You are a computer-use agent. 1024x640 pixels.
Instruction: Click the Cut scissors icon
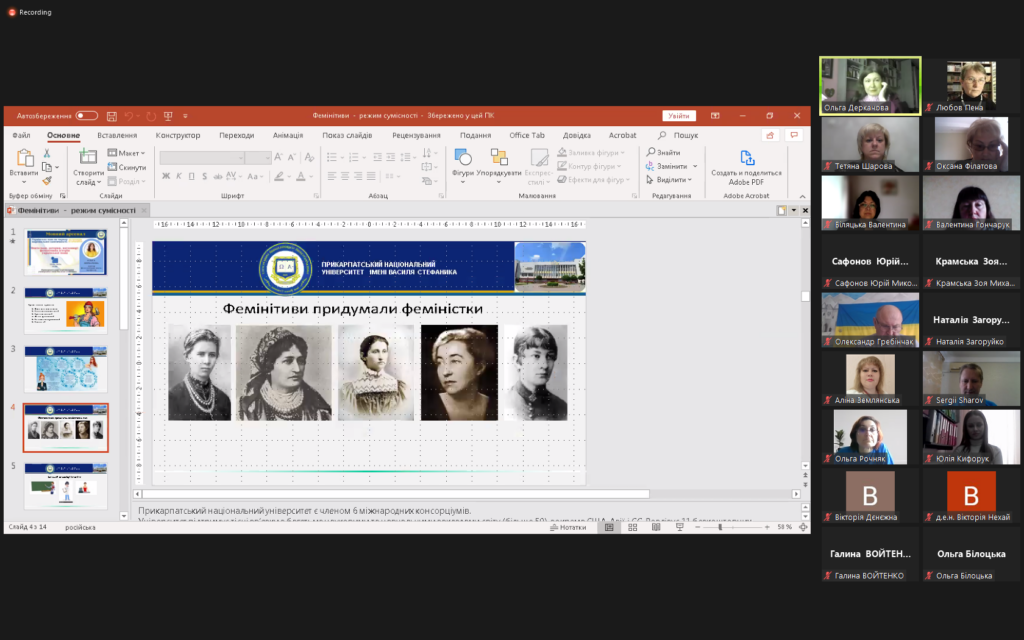click(x=47, y=153)
